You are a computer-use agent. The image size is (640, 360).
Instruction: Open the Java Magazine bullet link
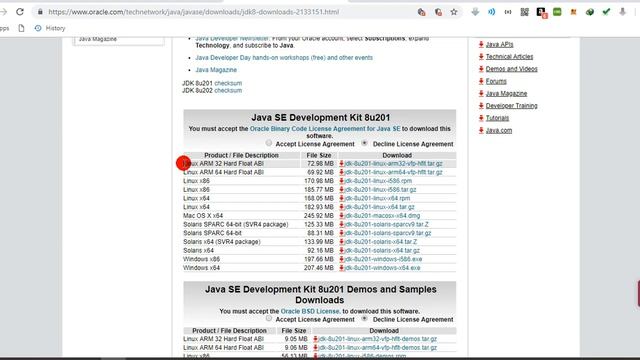216,70
